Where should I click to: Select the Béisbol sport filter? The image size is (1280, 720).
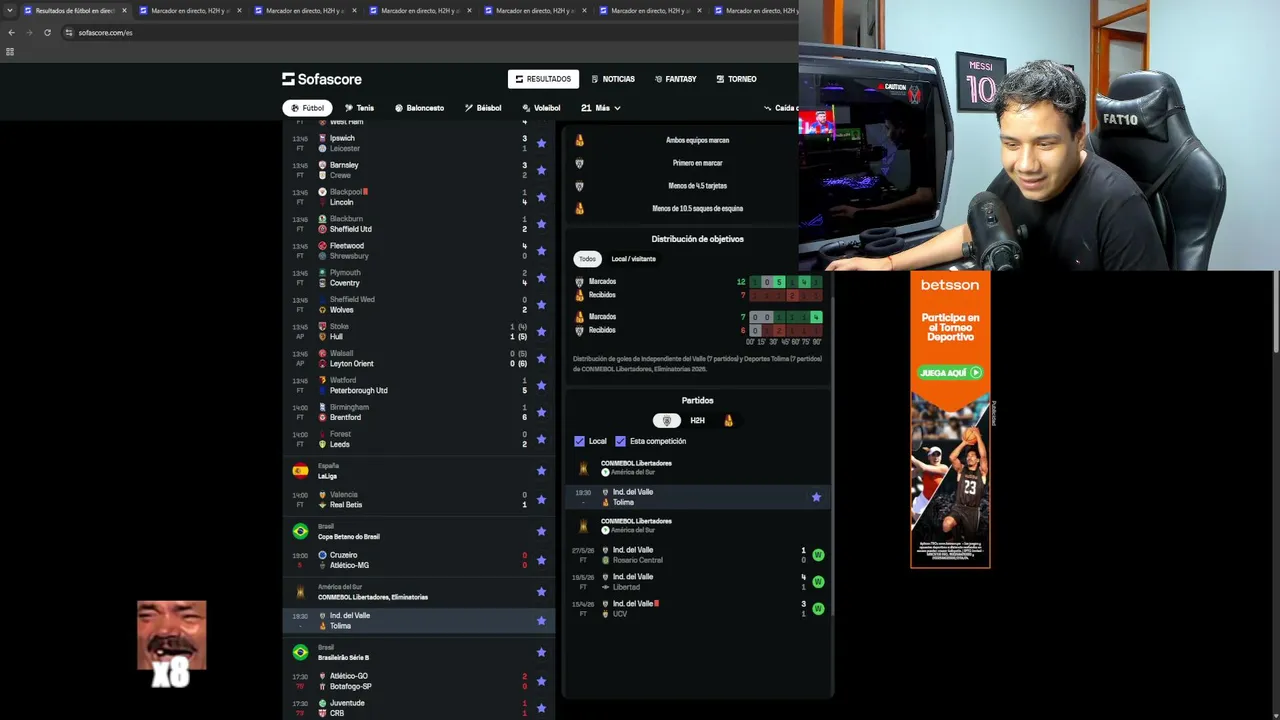tap(483, 108)
